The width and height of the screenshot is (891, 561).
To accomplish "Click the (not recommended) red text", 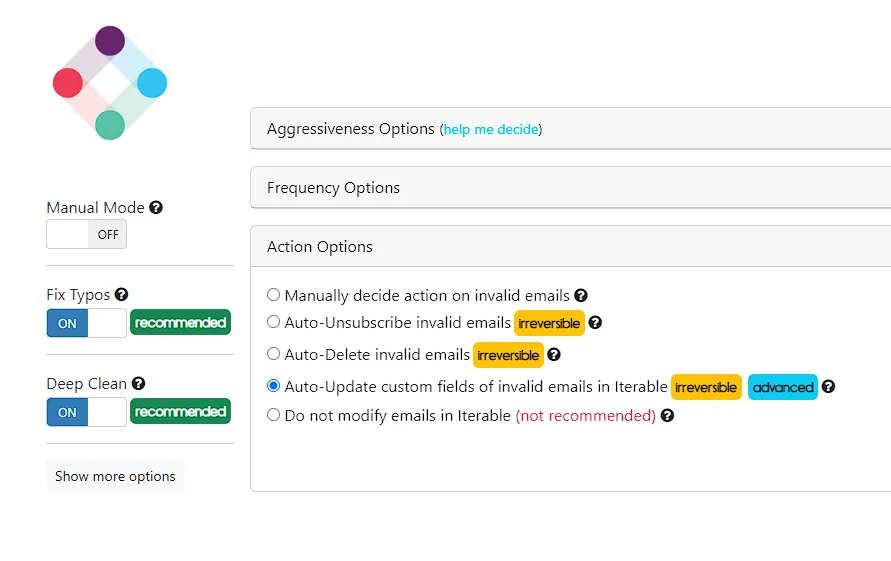I will [x=585, y=416].
